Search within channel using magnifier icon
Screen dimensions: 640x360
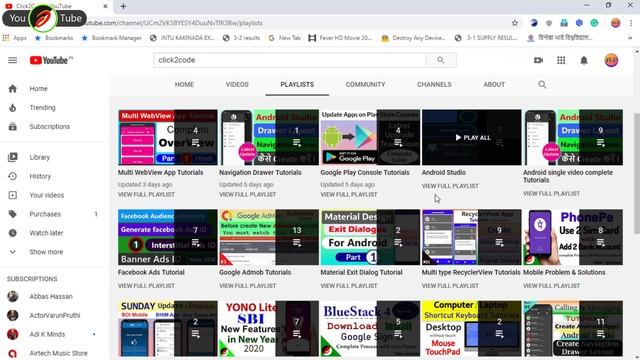pos(542,84)
